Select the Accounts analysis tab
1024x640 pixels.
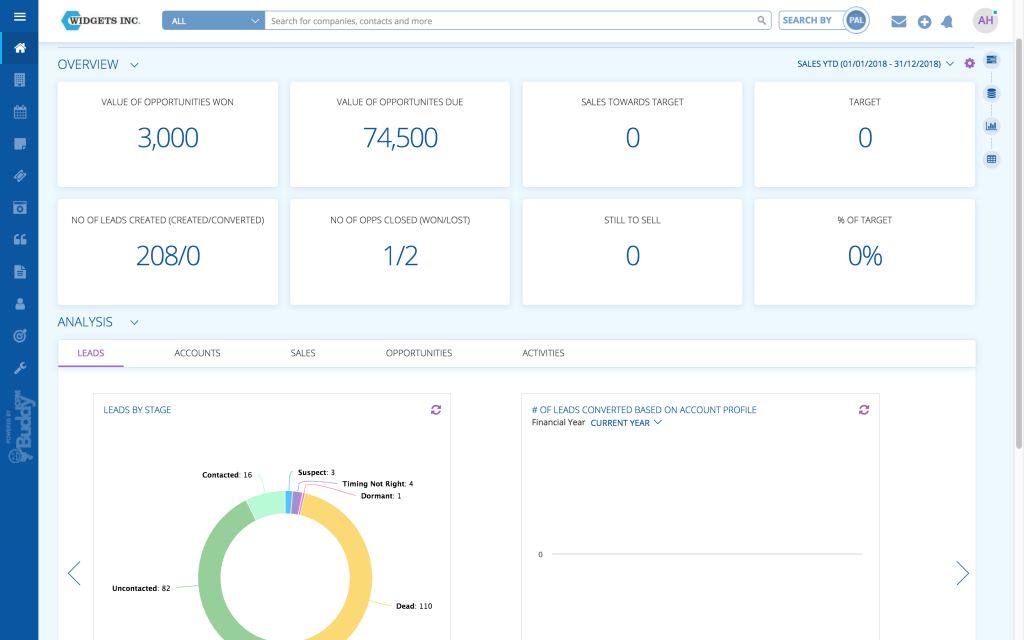click(x=197, y=353)
